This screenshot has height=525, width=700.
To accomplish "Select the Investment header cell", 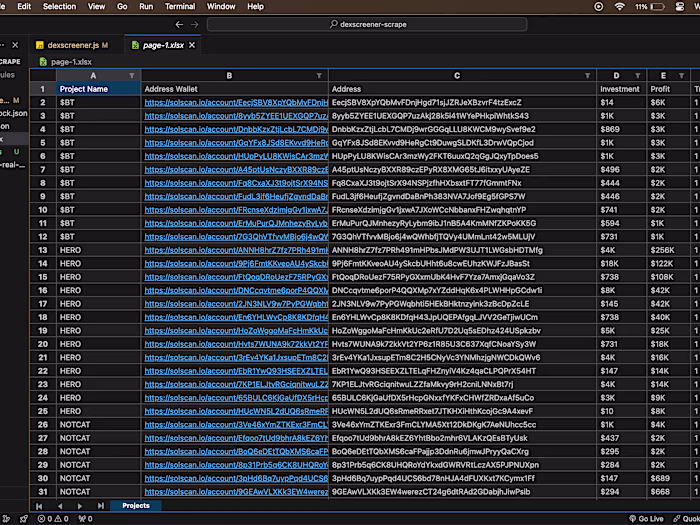I will (x=621, y=89).
